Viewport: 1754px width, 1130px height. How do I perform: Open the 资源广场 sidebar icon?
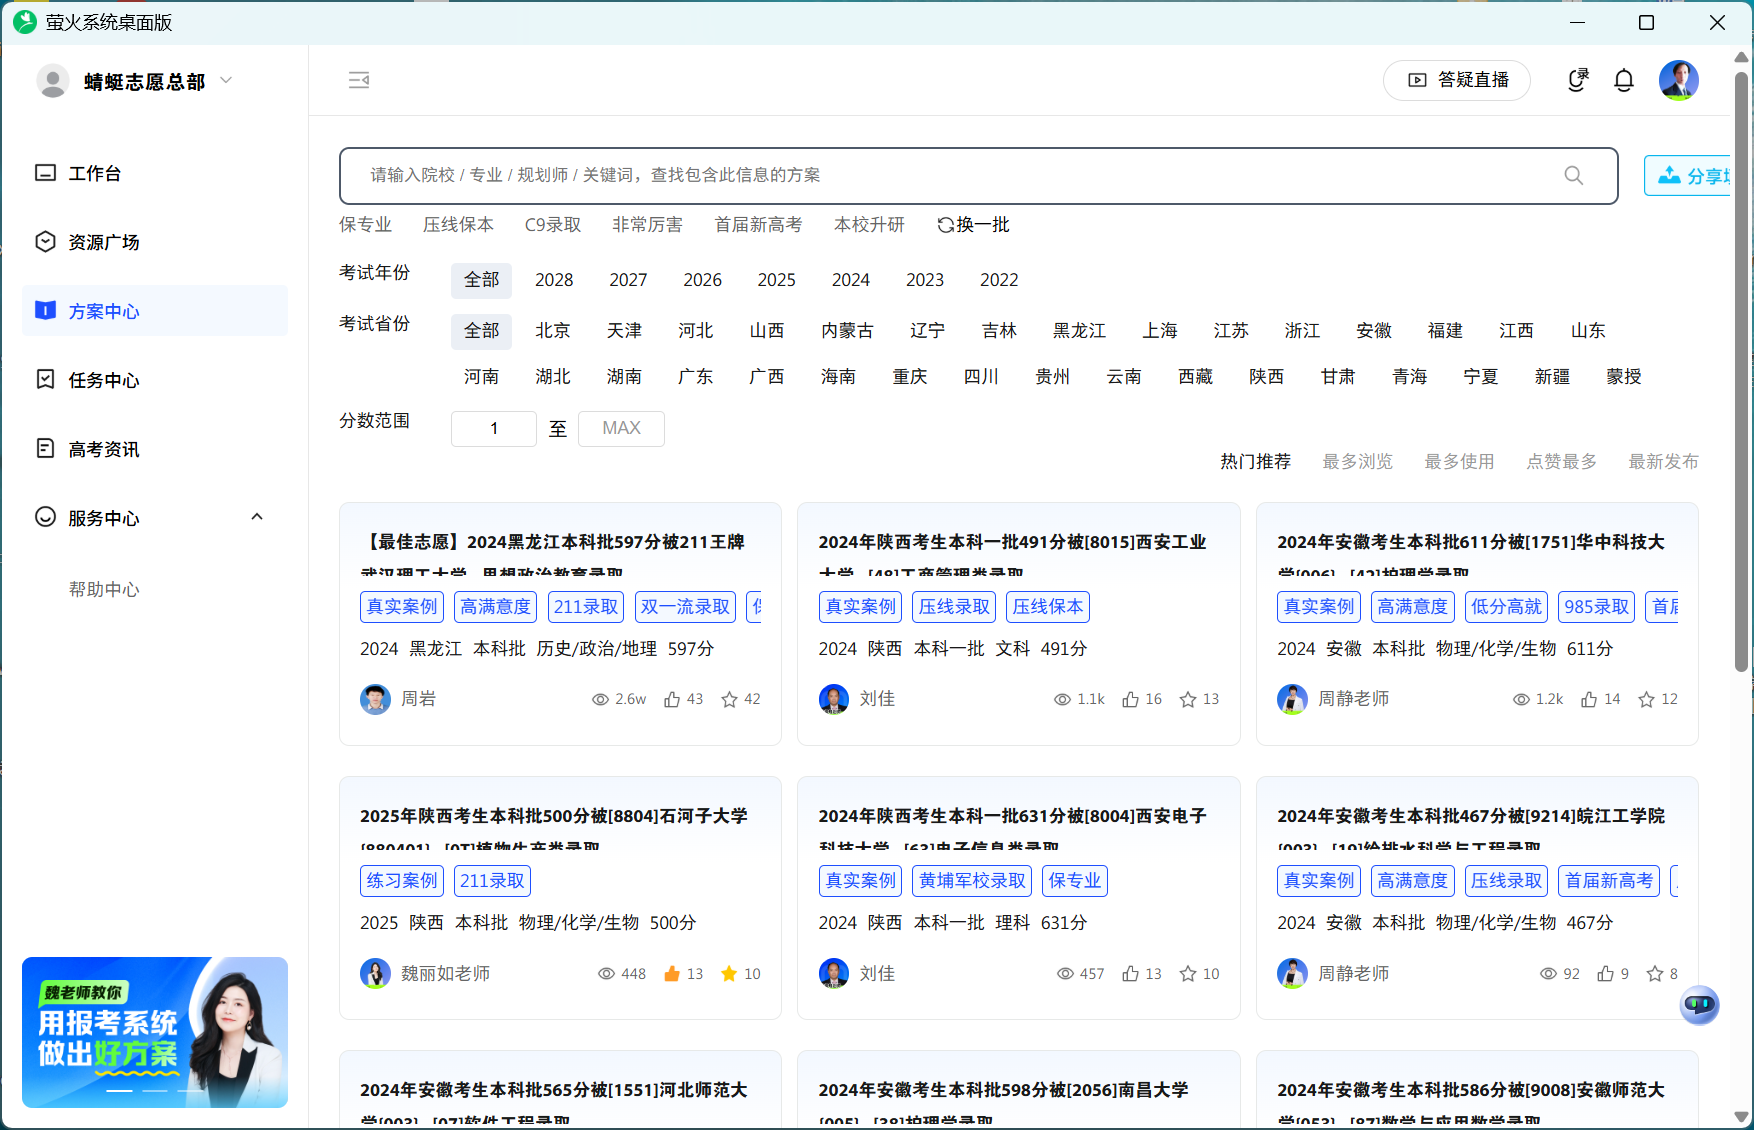[45, 241]
